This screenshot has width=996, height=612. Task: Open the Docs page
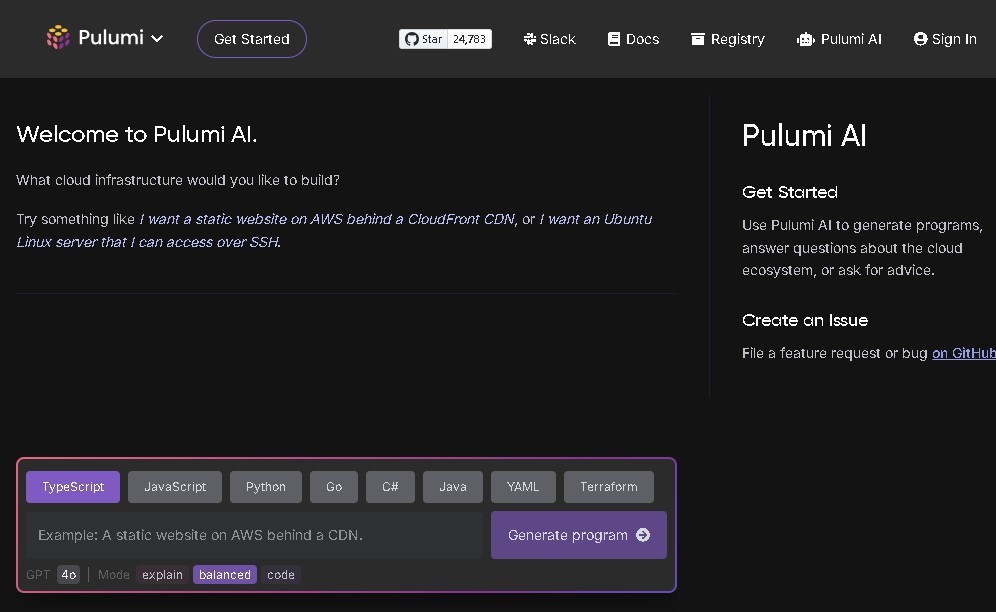633,39
